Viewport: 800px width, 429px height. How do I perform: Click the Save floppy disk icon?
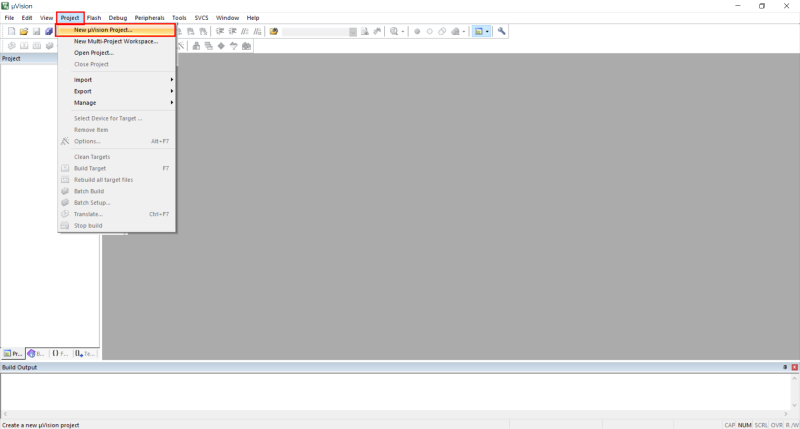[36, 32]
